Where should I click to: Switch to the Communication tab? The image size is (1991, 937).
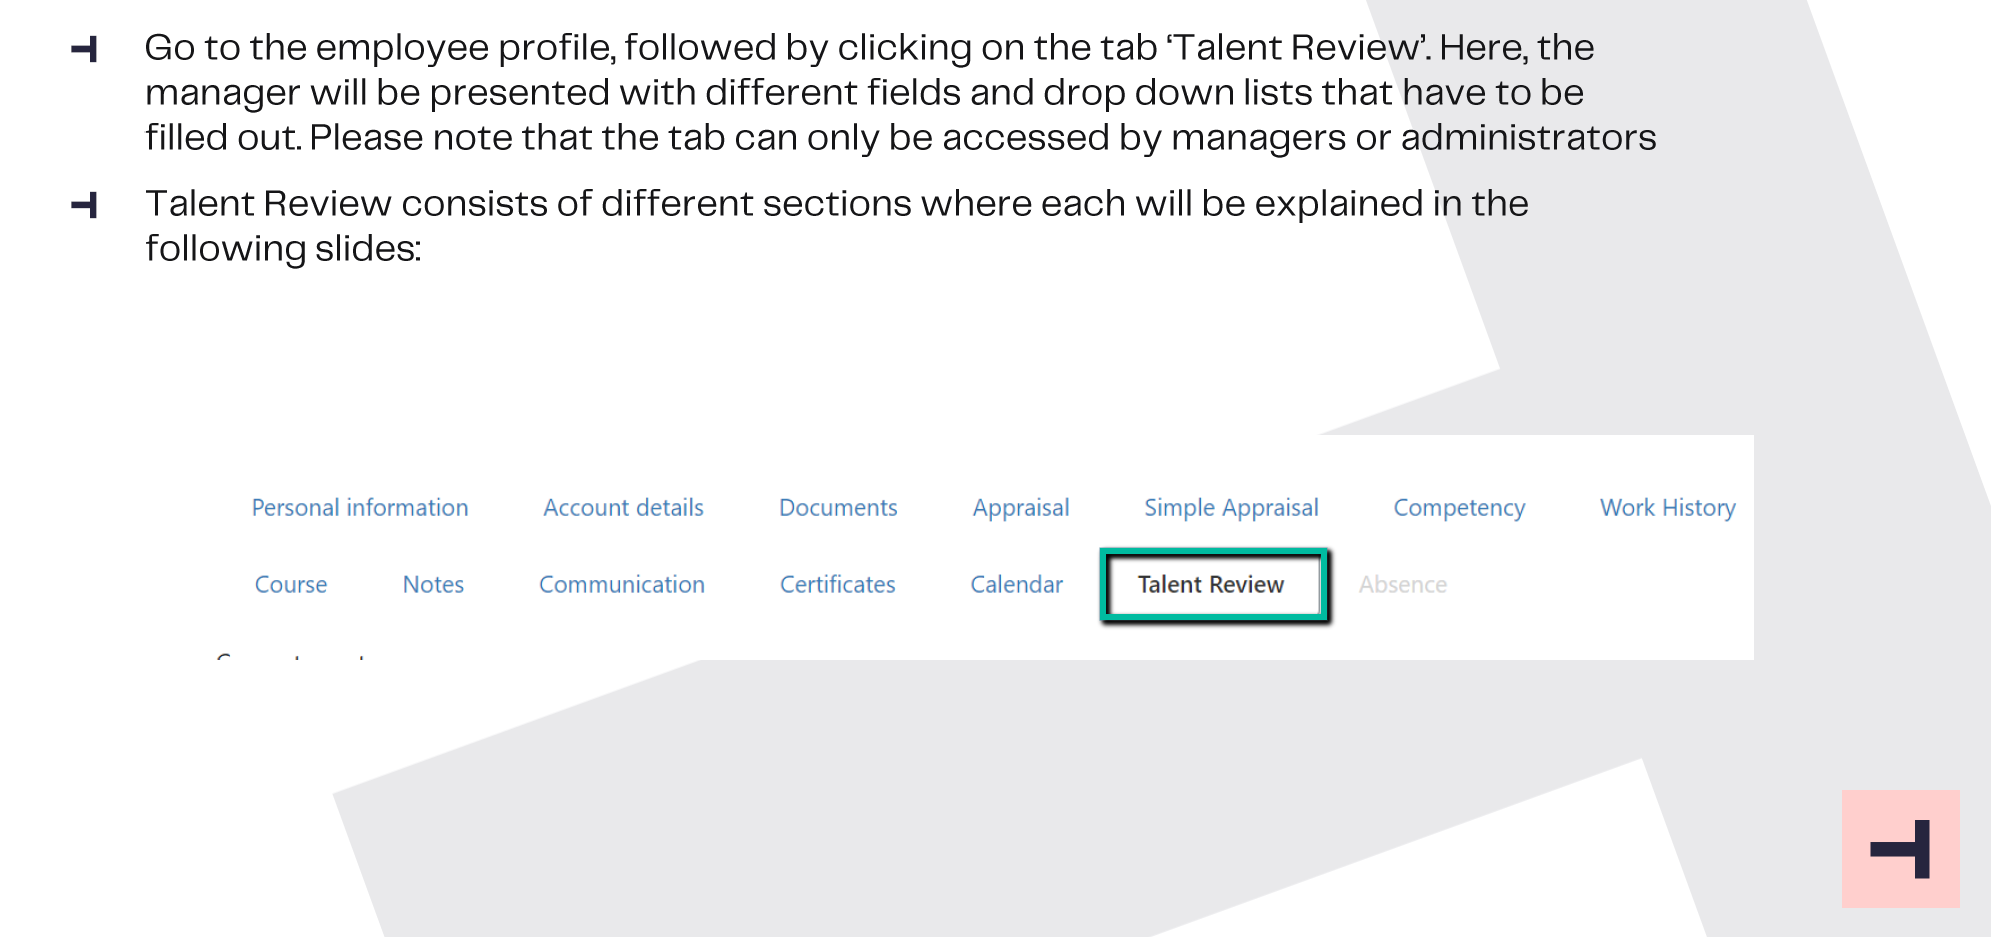[x=622, y=585]
